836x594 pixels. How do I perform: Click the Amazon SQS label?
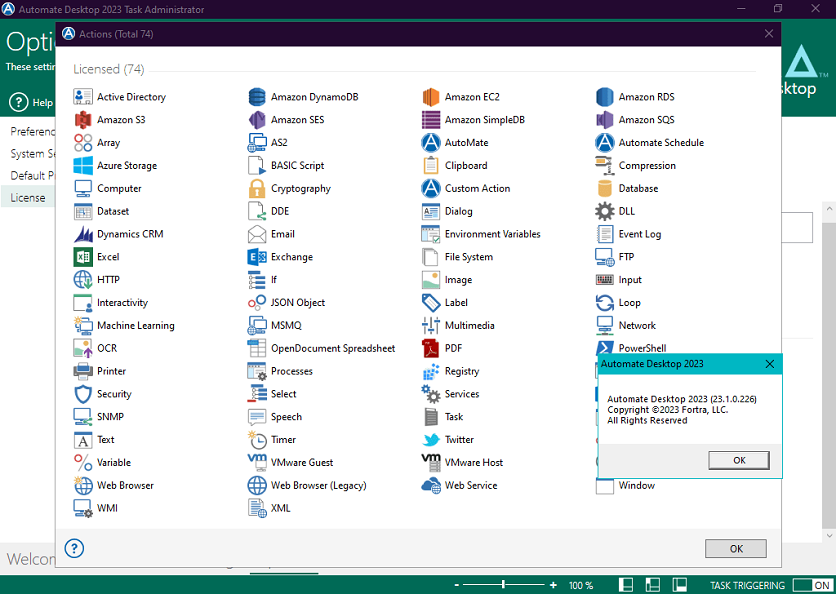pyautogui.click(x=646, y=119)
